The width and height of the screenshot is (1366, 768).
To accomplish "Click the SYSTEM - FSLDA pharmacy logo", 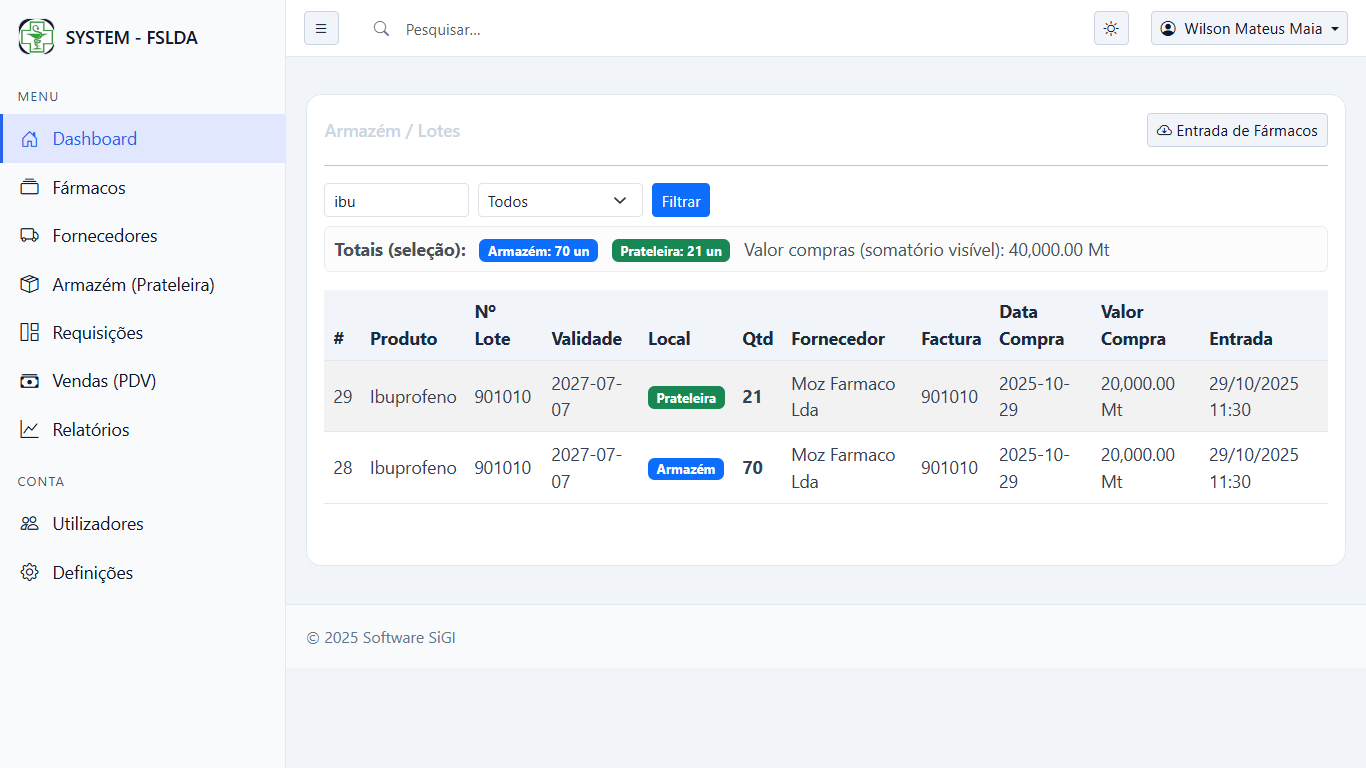I will tap(37, 37).
